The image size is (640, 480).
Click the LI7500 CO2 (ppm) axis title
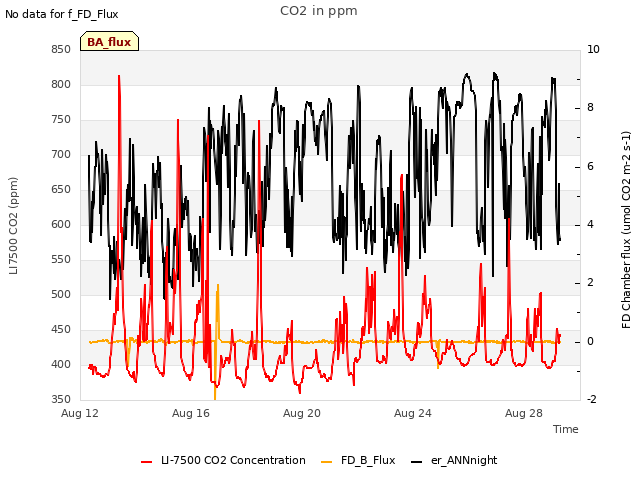click(x=13, y=226)
